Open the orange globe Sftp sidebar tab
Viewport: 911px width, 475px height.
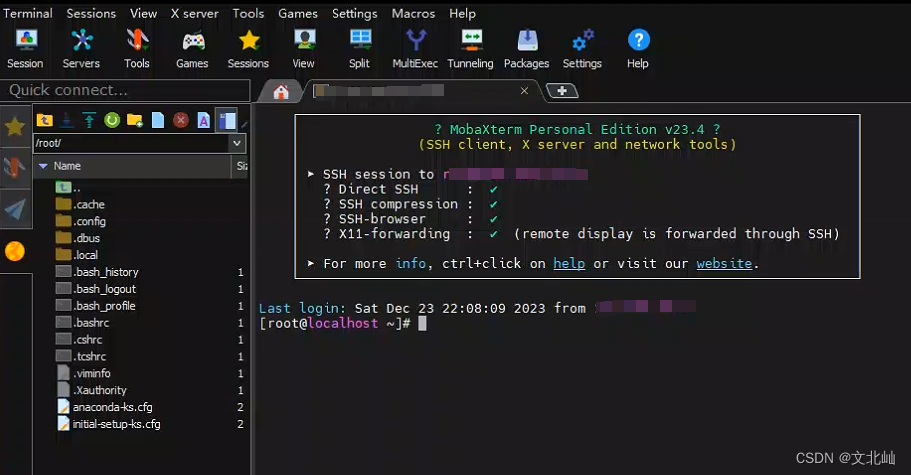[15, 251]
